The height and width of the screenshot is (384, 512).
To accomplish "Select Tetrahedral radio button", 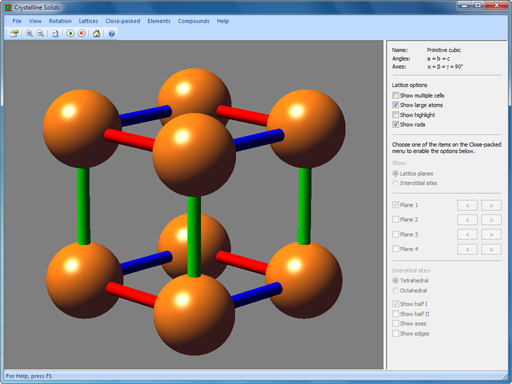I will pos(395,280).
